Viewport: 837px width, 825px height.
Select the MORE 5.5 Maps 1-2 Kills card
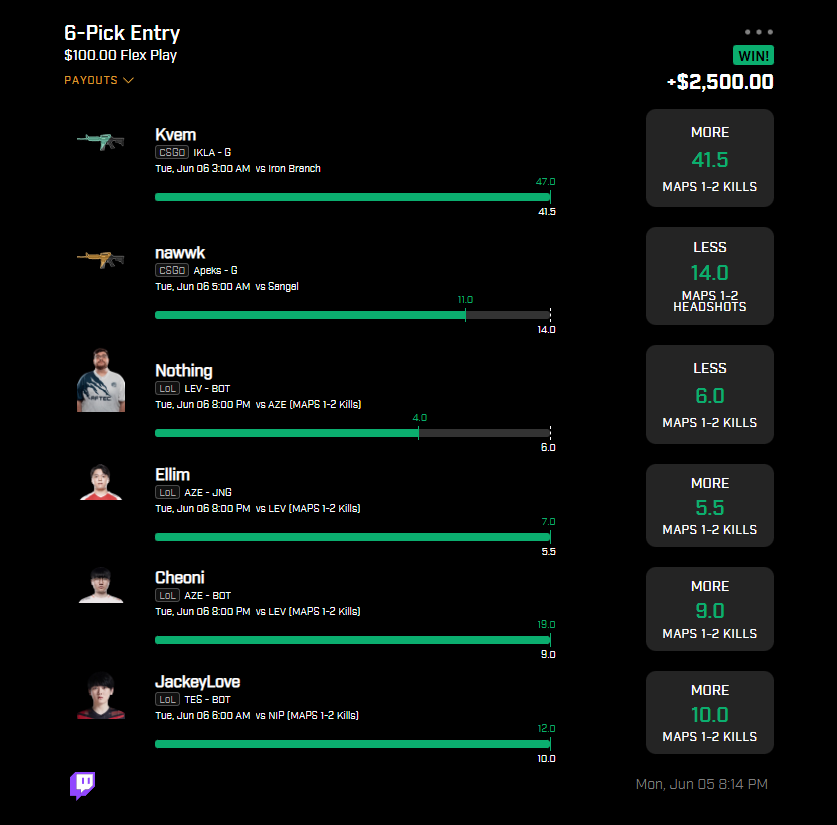pos(709,505)
